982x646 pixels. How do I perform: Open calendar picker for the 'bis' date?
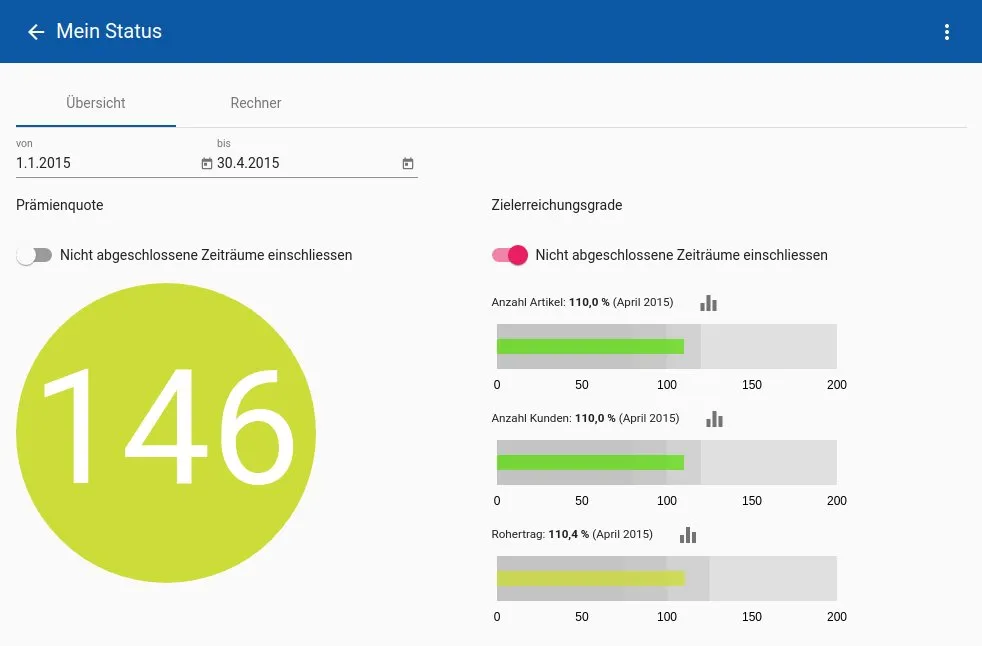(408, 164)
